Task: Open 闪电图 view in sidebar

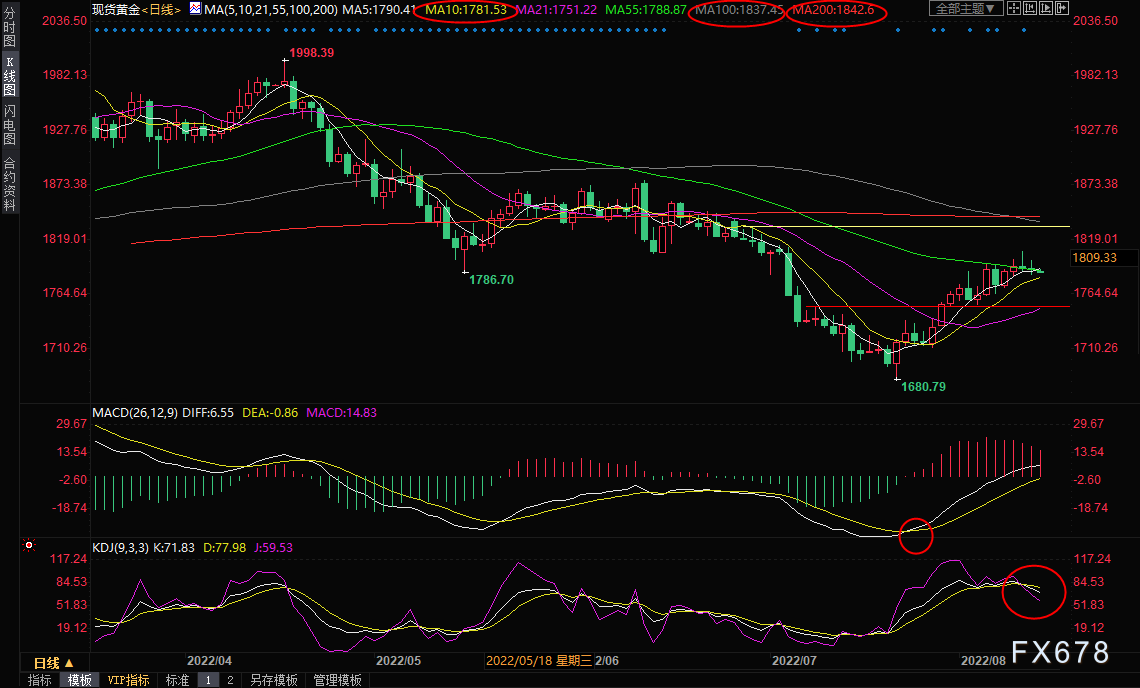Action: 9,124
